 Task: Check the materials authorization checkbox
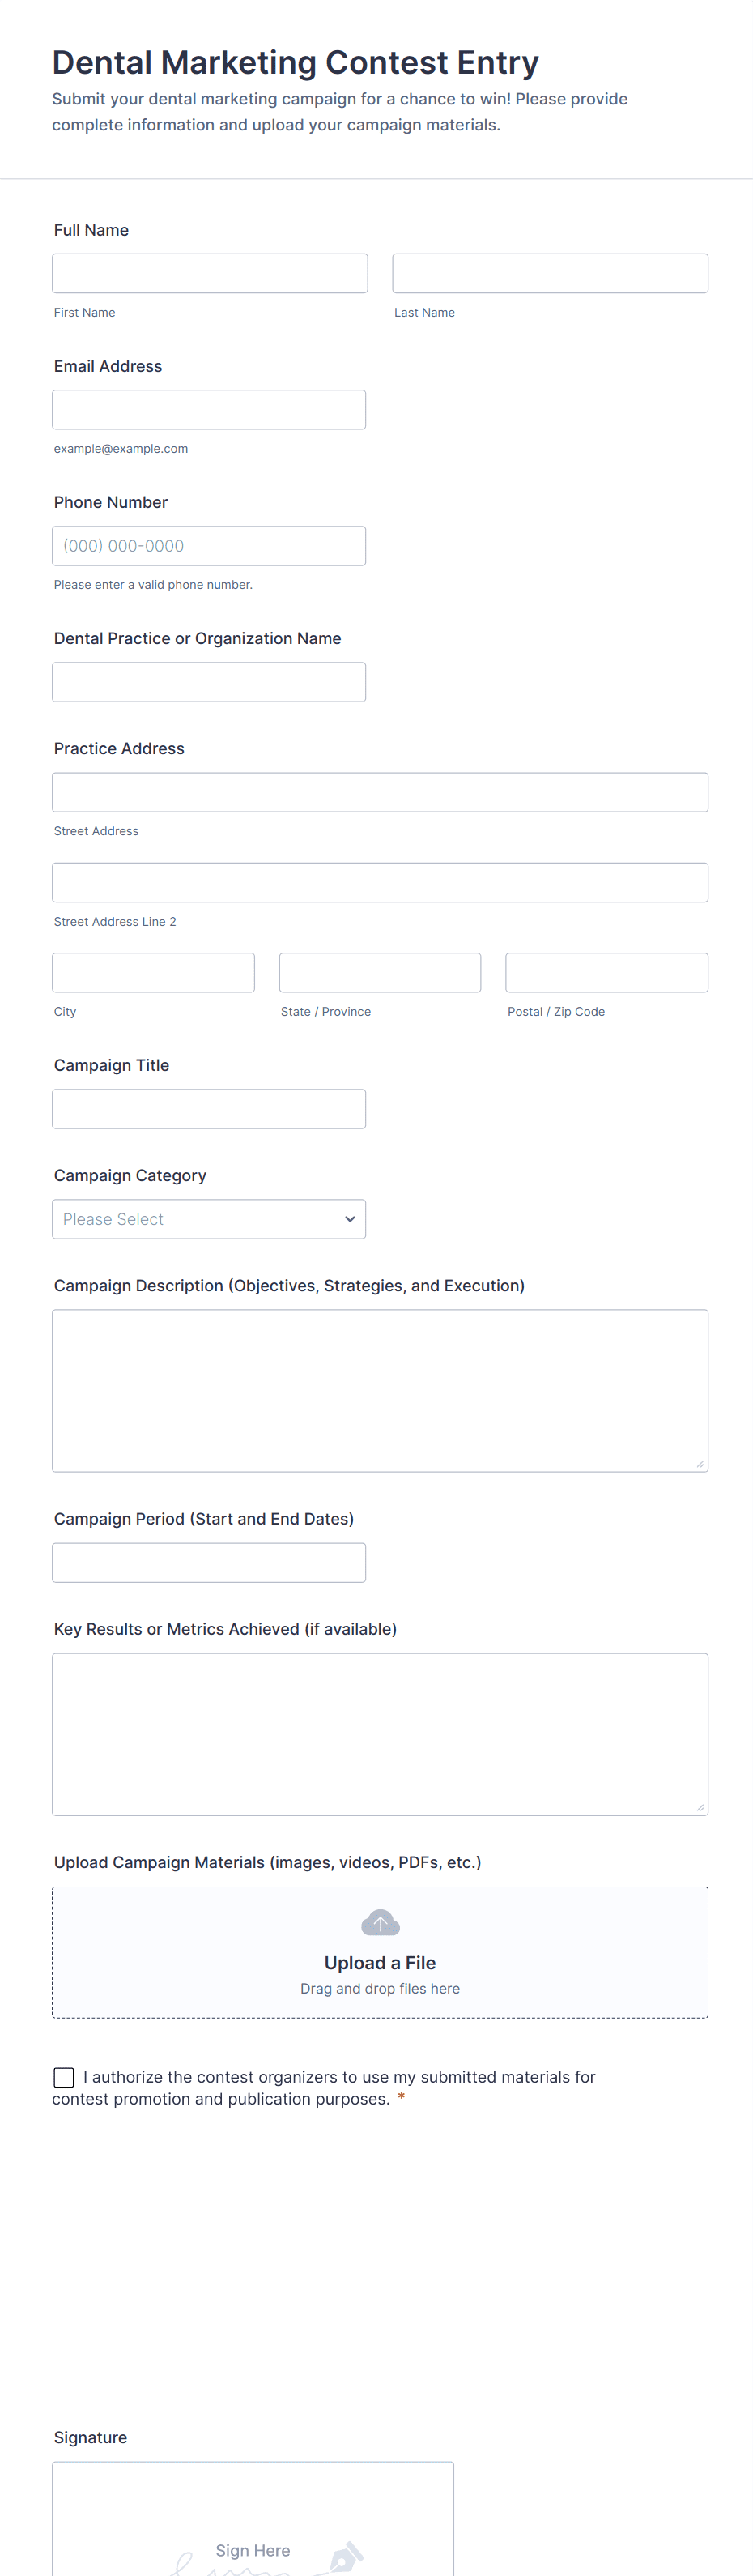coord(64,2077)
